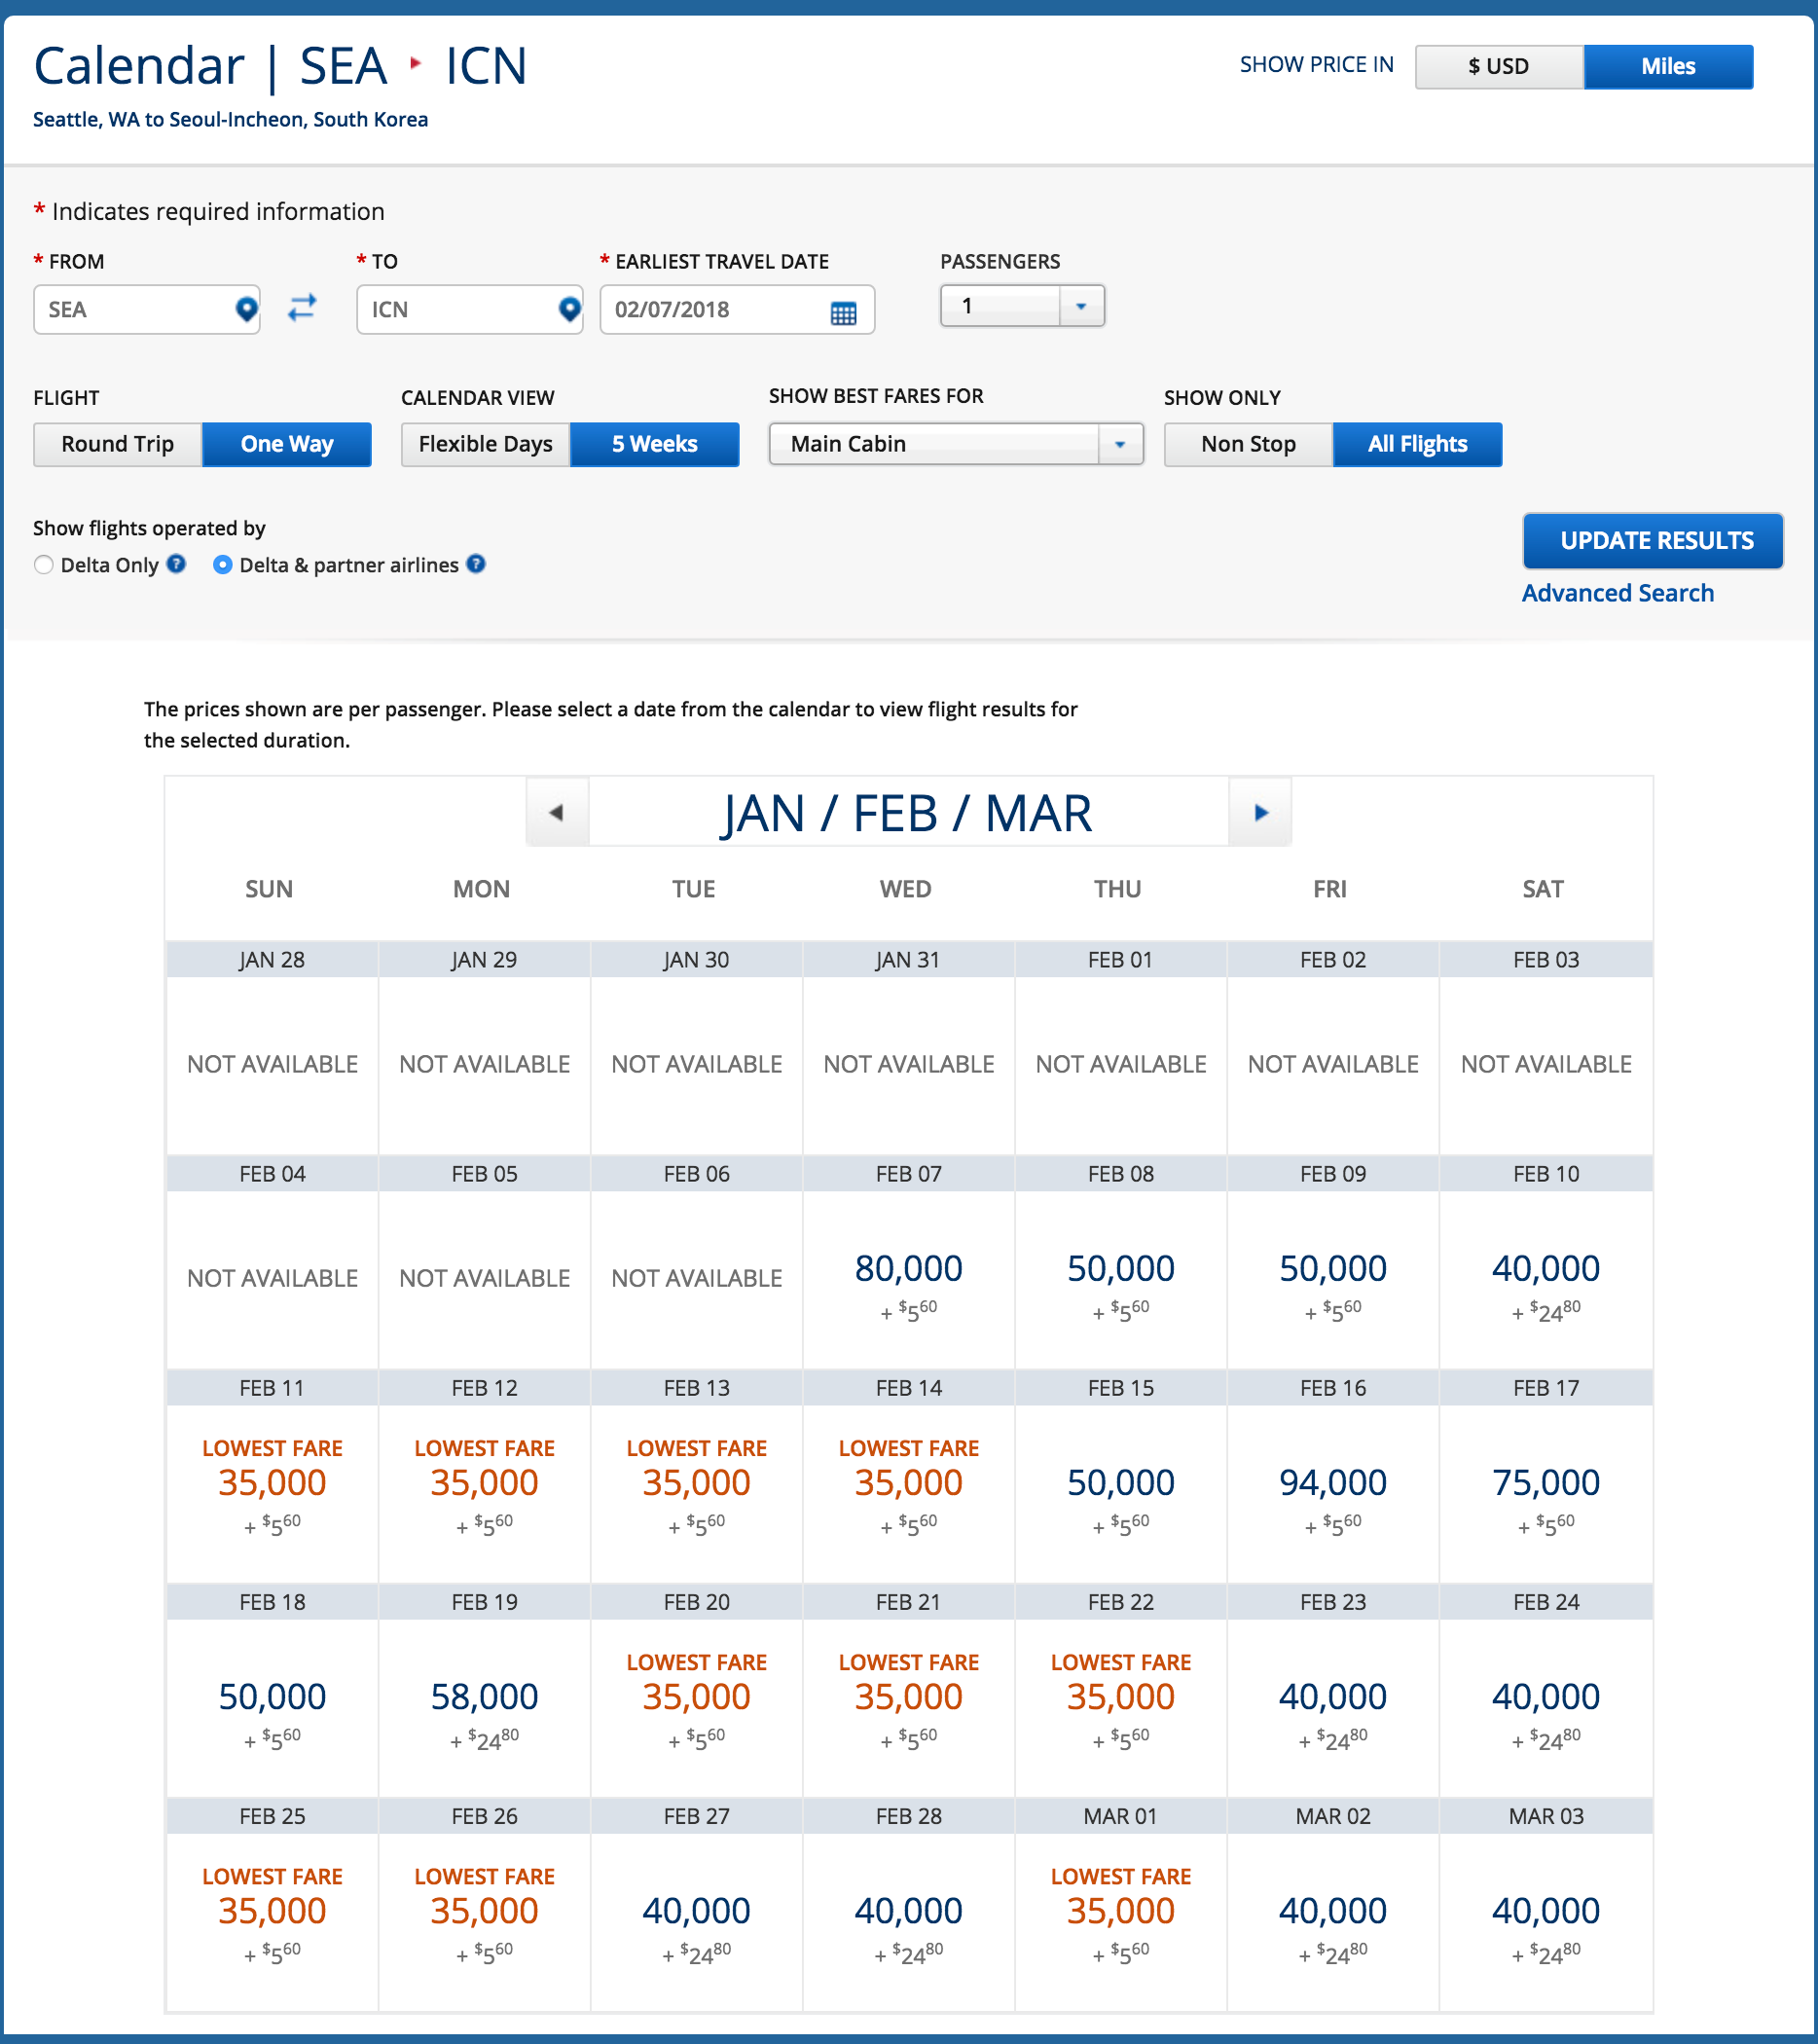
Task: Filter to show Non Stop flights only
Action: tap(1247, 444)
